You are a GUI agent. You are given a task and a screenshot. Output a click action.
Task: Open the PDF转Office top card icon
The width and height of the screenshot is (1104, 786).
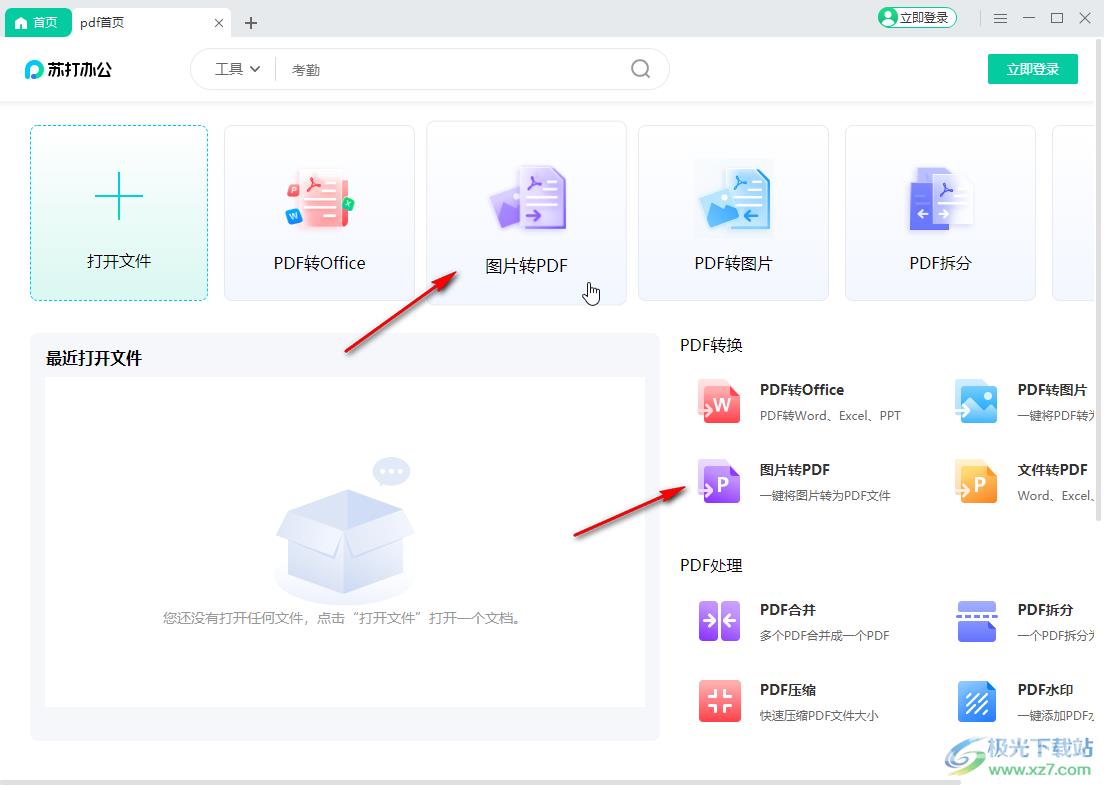point(320,197)
